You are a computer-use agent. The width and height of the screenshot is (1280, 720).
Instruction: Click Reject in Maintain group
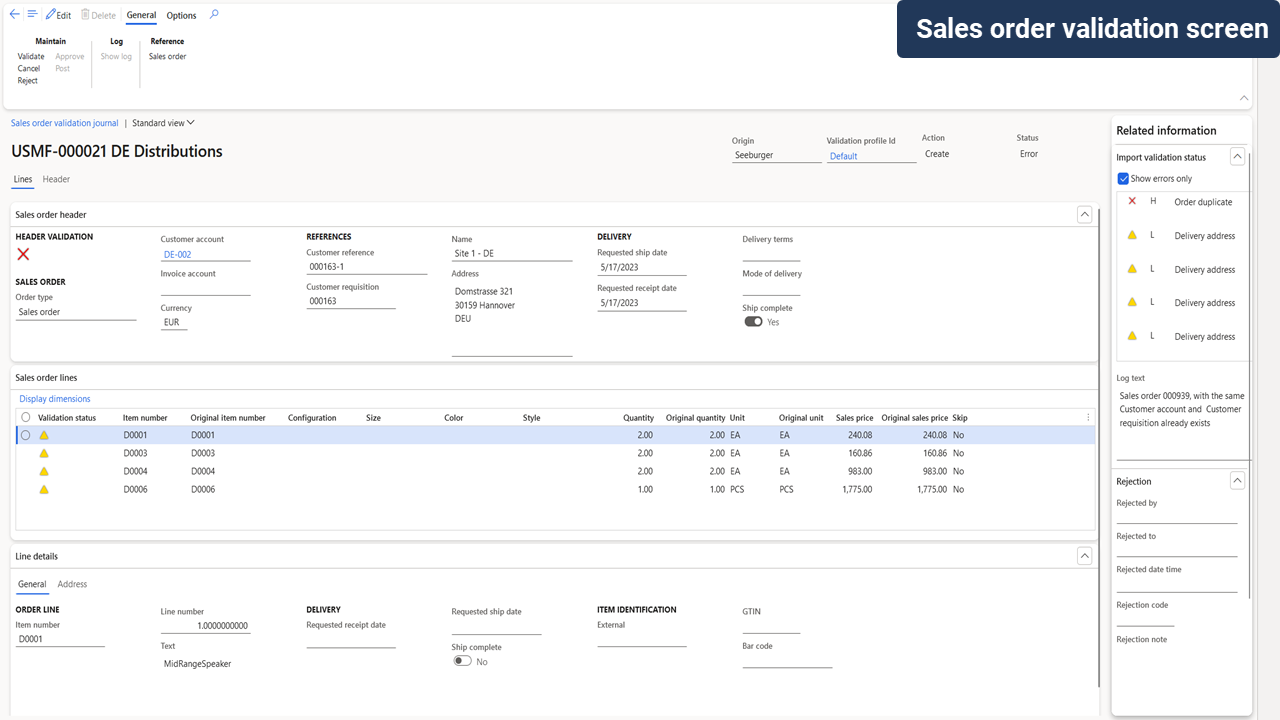28,81
